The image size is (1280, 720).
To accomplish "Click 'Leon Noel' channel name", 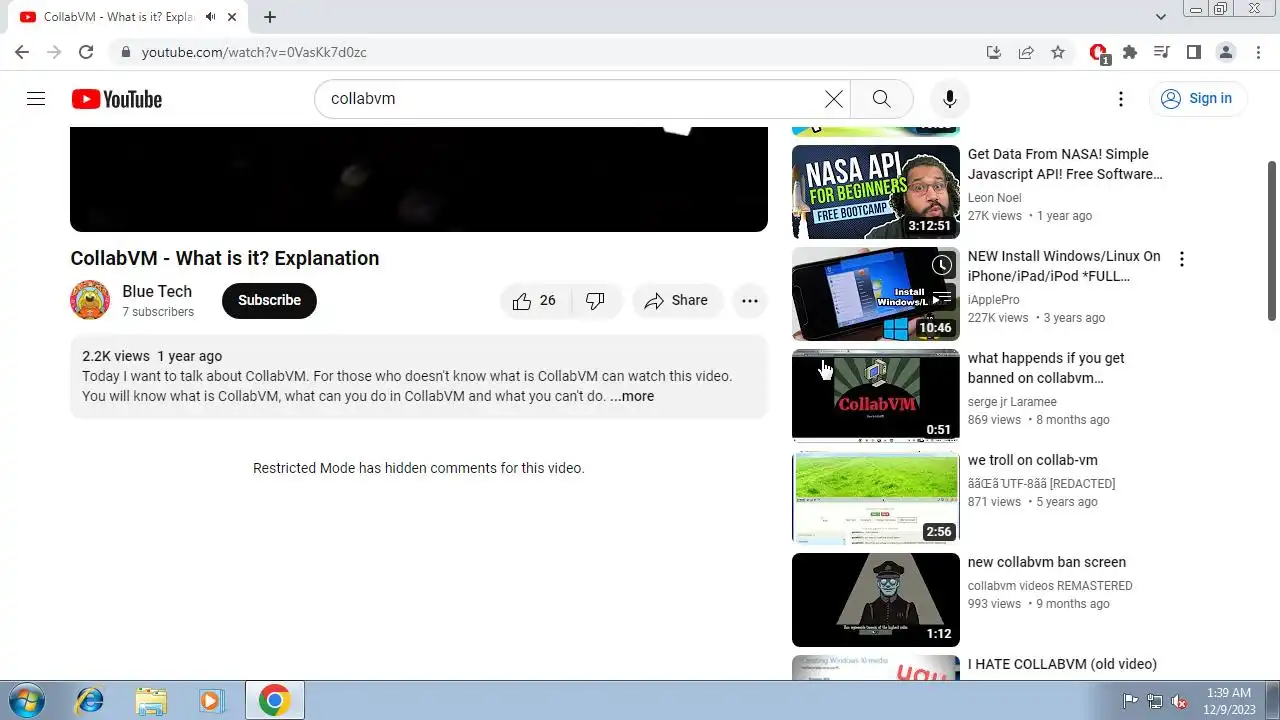I will coord(995,198).
